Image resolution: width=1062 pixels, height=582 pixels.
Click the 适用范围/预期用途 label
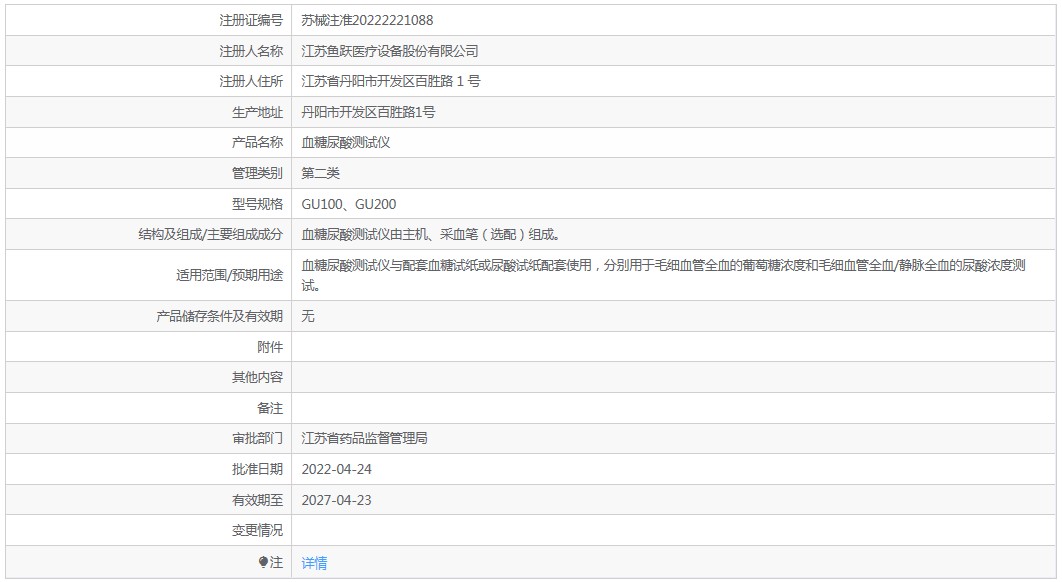[x=230, y=275]
